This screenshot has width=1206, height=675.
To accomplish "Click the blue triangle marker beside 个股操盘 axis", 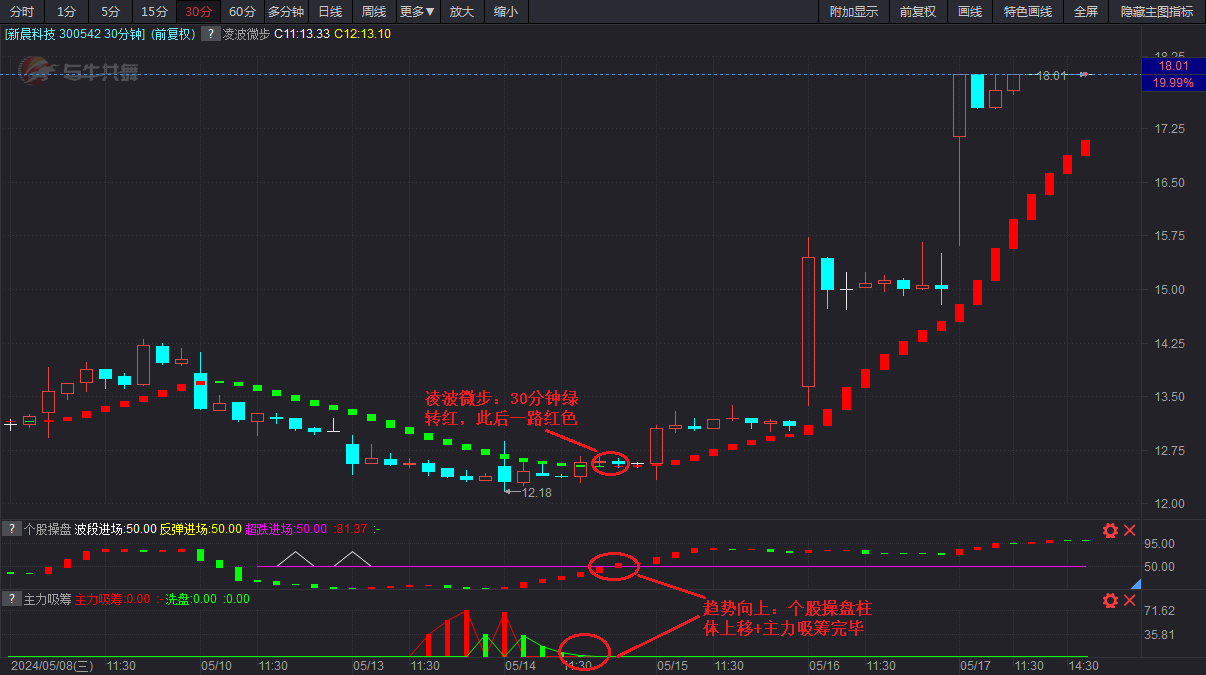I will (x=1136, y=583).
